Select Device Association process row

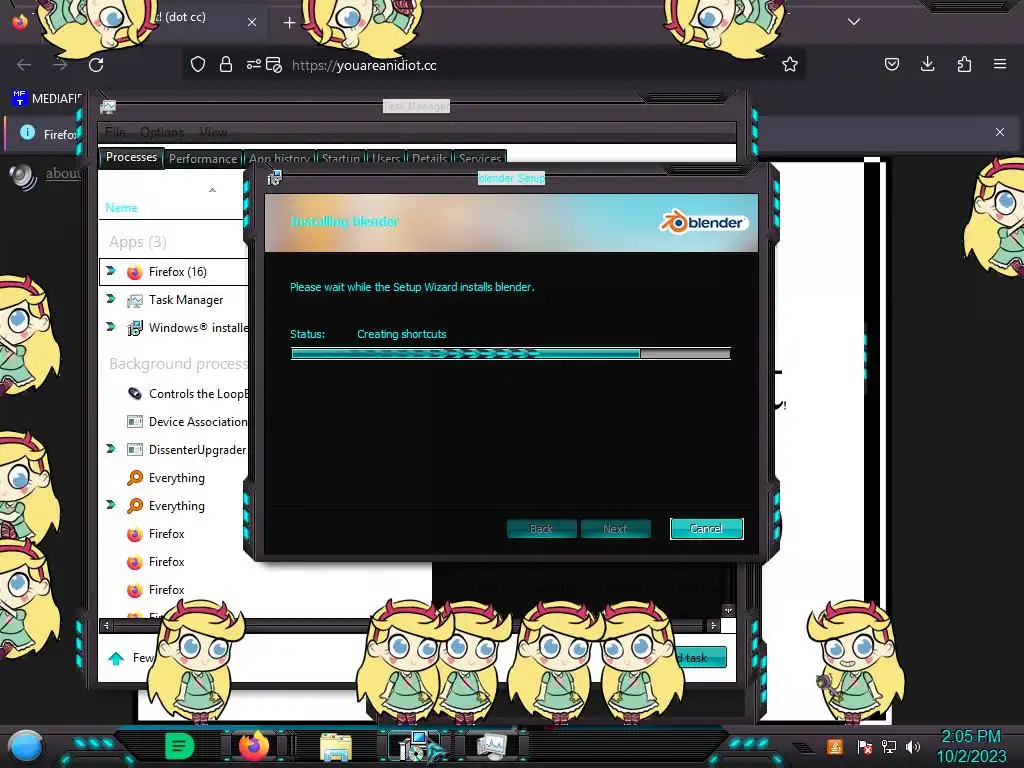coord(174,422)
